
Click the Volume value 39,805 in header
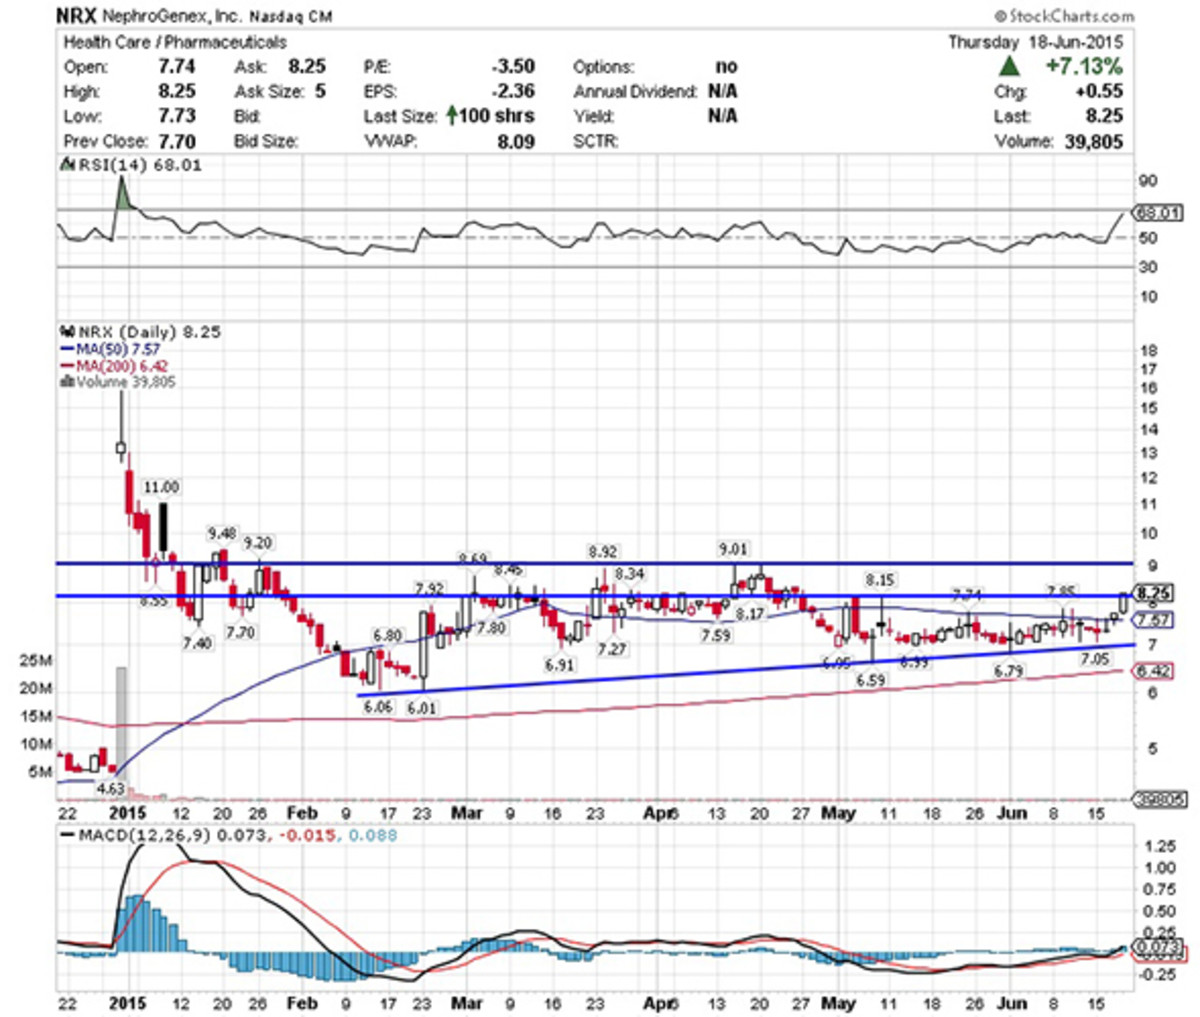click(x=1094, y=141)
